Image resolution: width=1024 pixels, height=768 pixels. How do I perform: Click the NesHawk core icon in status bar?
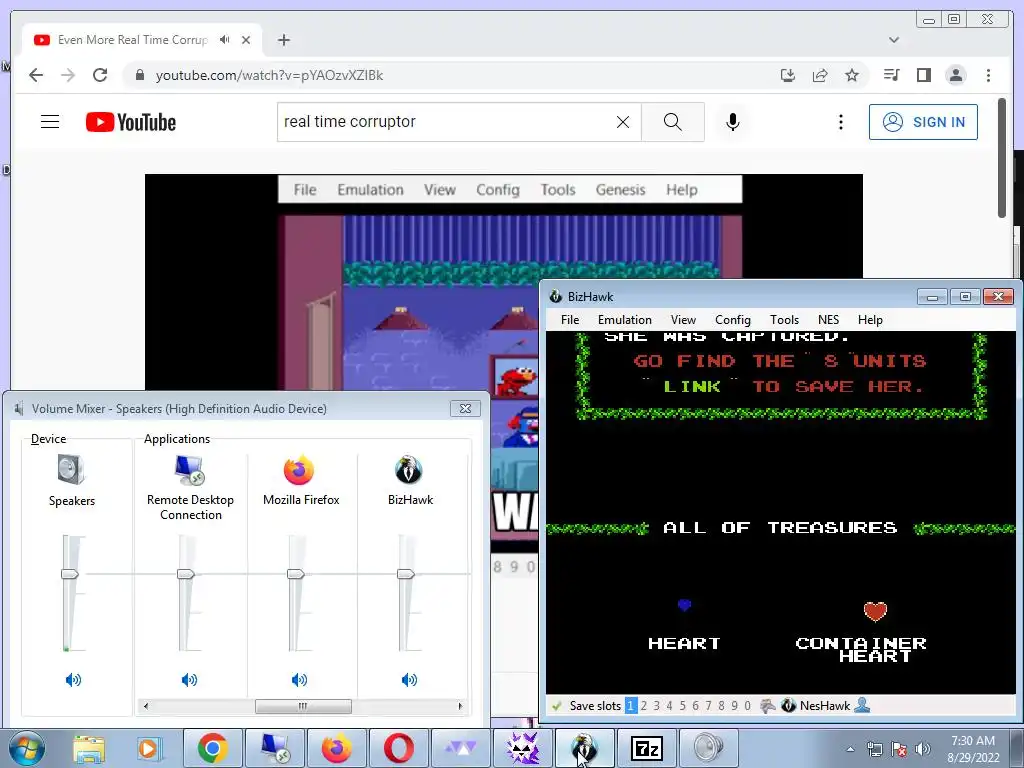[788, 706]
